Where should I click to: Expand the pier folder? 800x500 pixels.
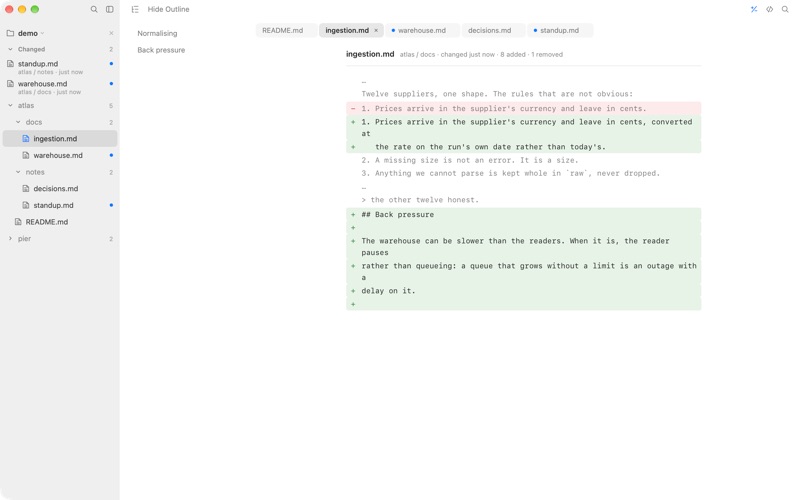point(10,238)
